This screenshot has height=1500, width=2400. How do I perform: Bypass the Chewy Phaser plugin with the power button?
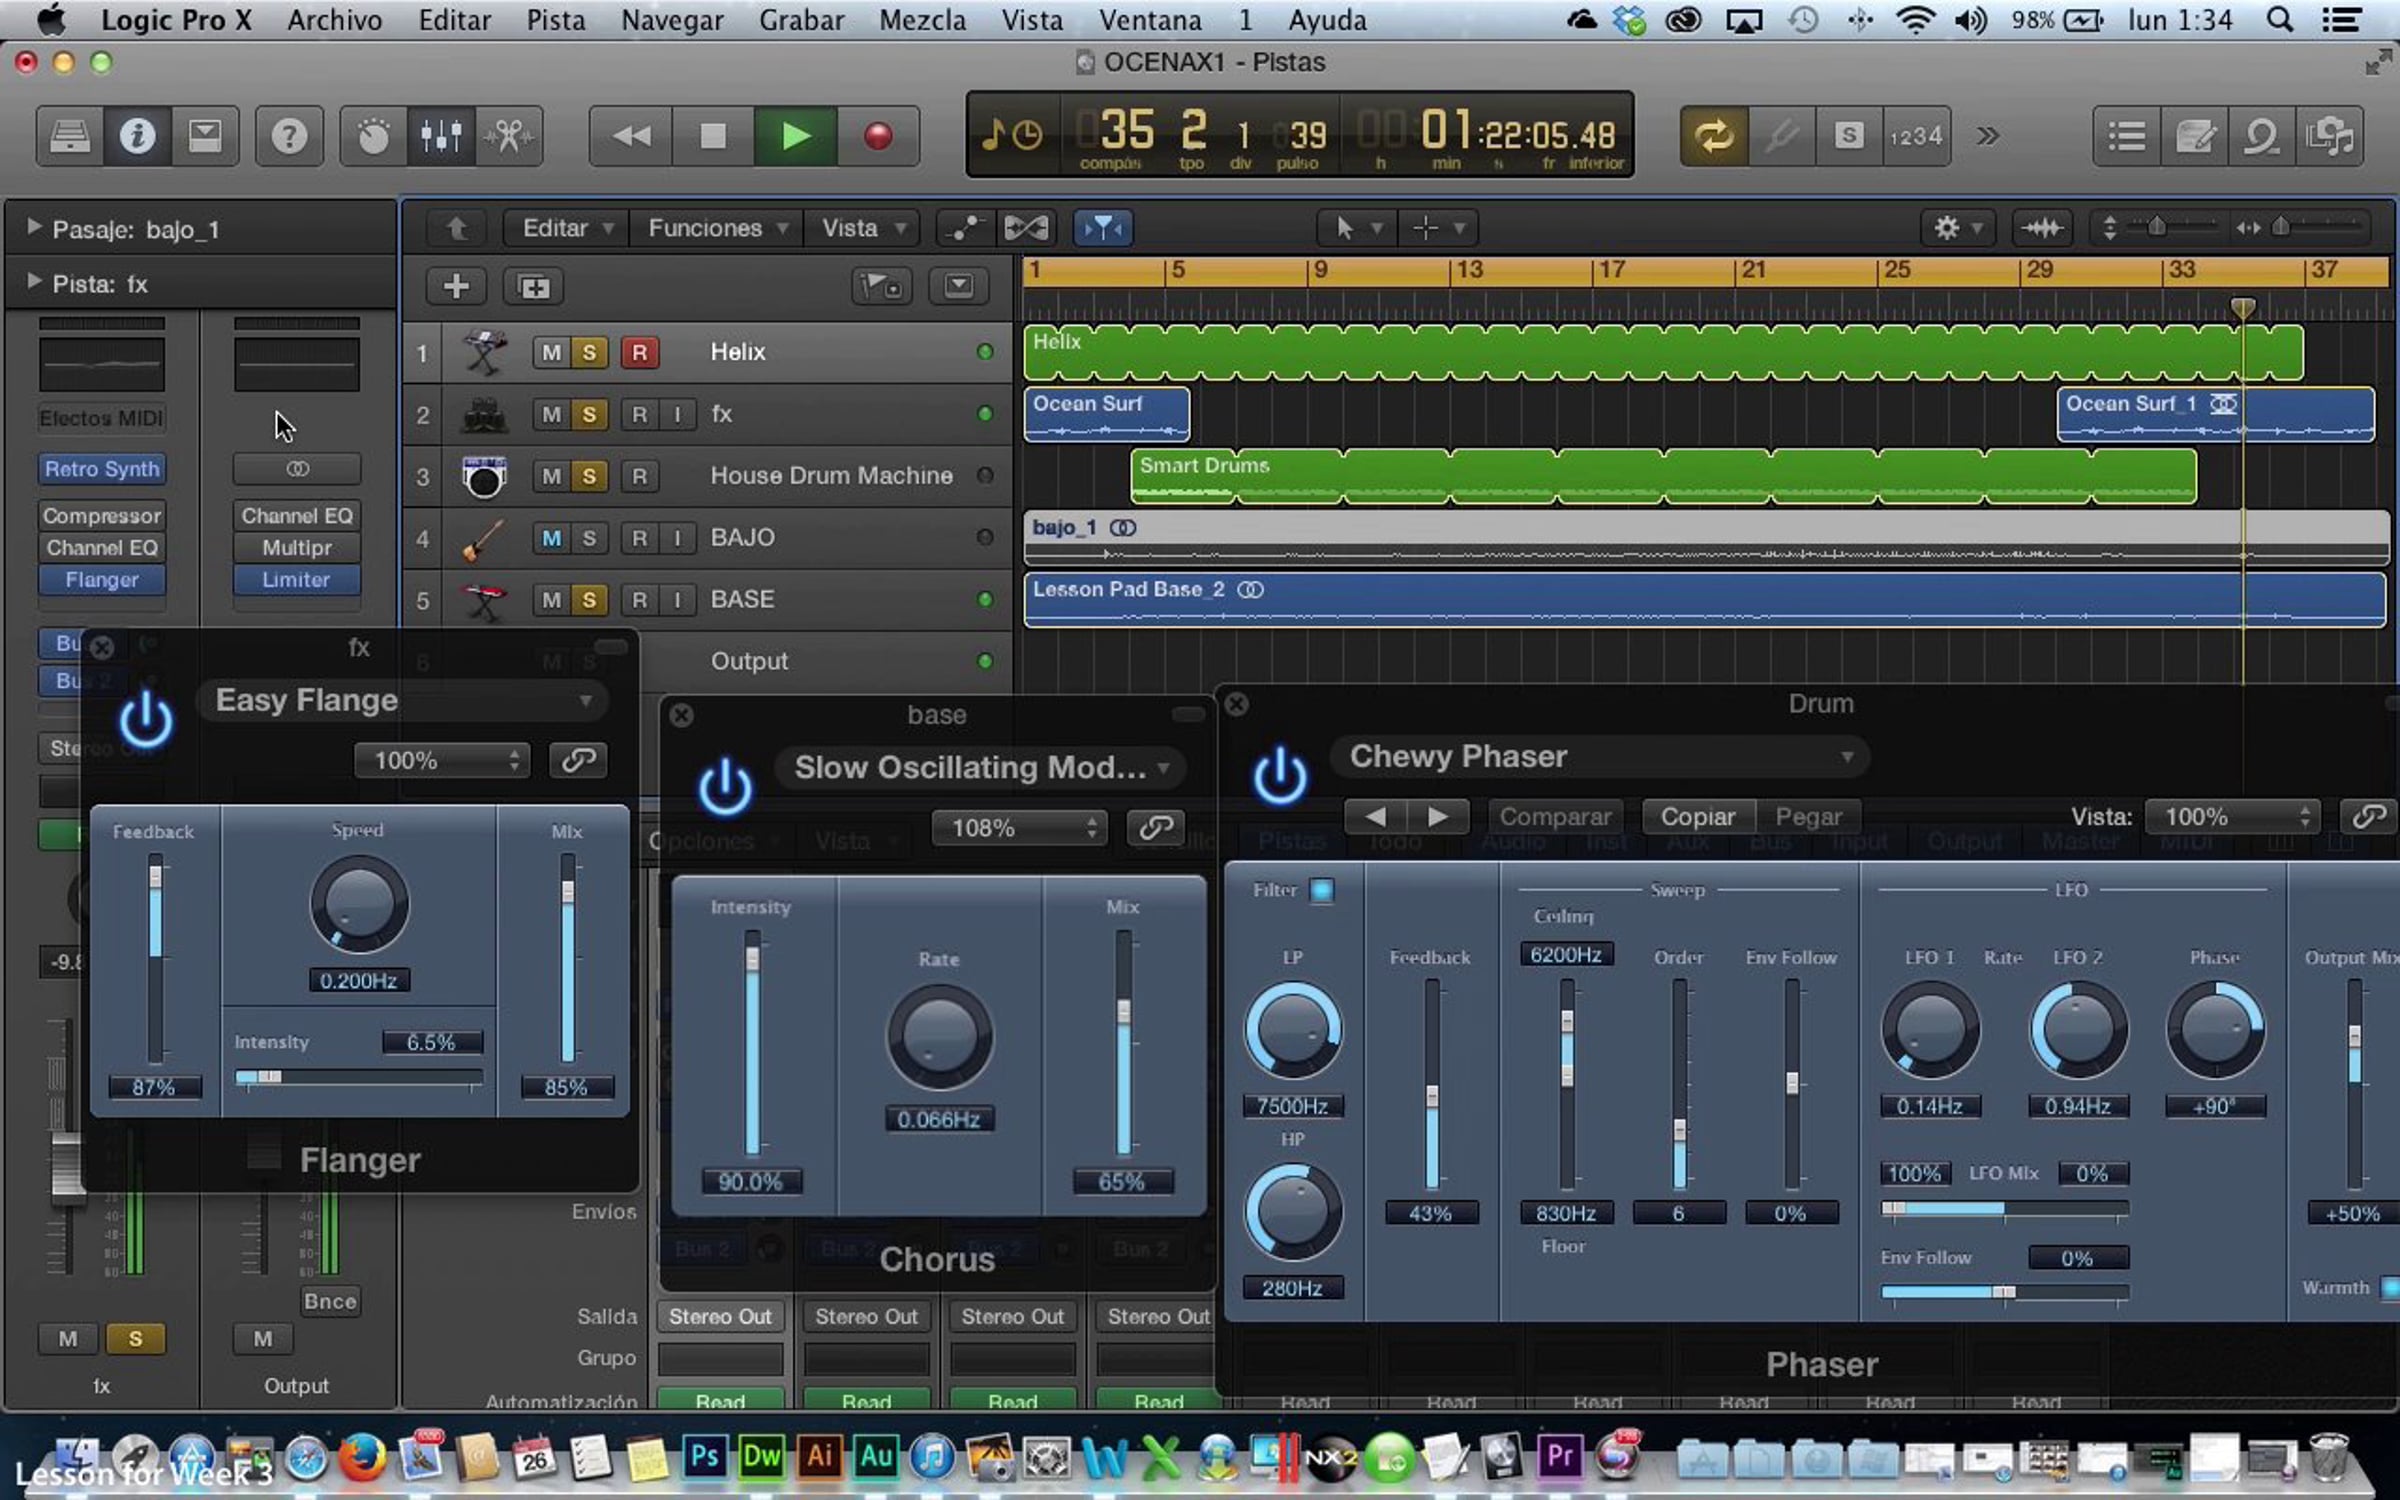(x=1280, y=775)
